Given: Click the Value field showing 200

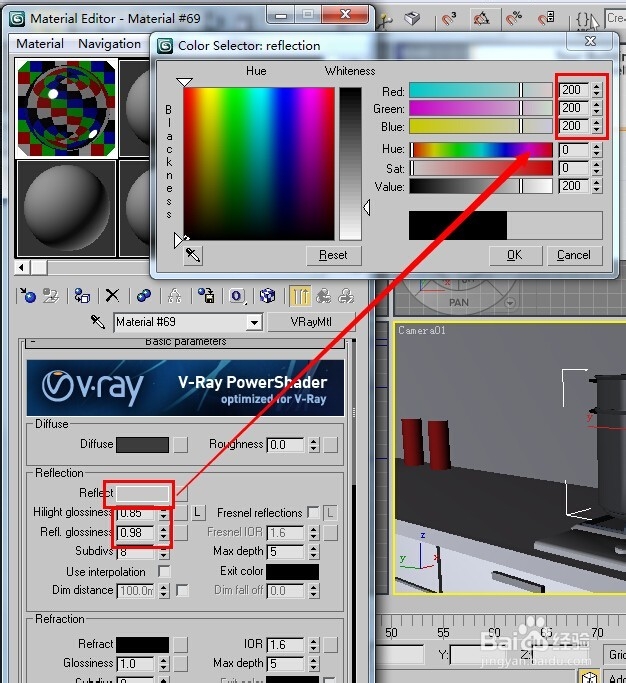Looking at the screenshot, I should [575, 186].
